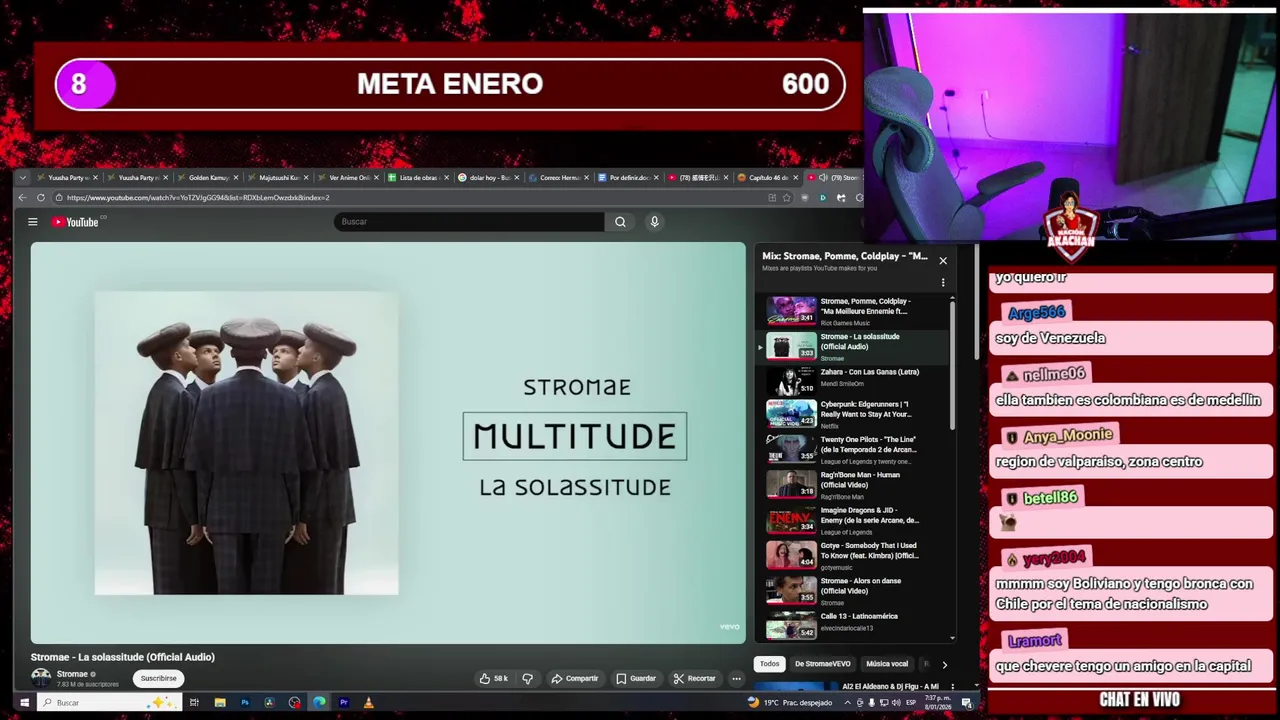Click the YouTube search magnifier button
Viewport: 1280px width, 720px height.
point(620,222)
